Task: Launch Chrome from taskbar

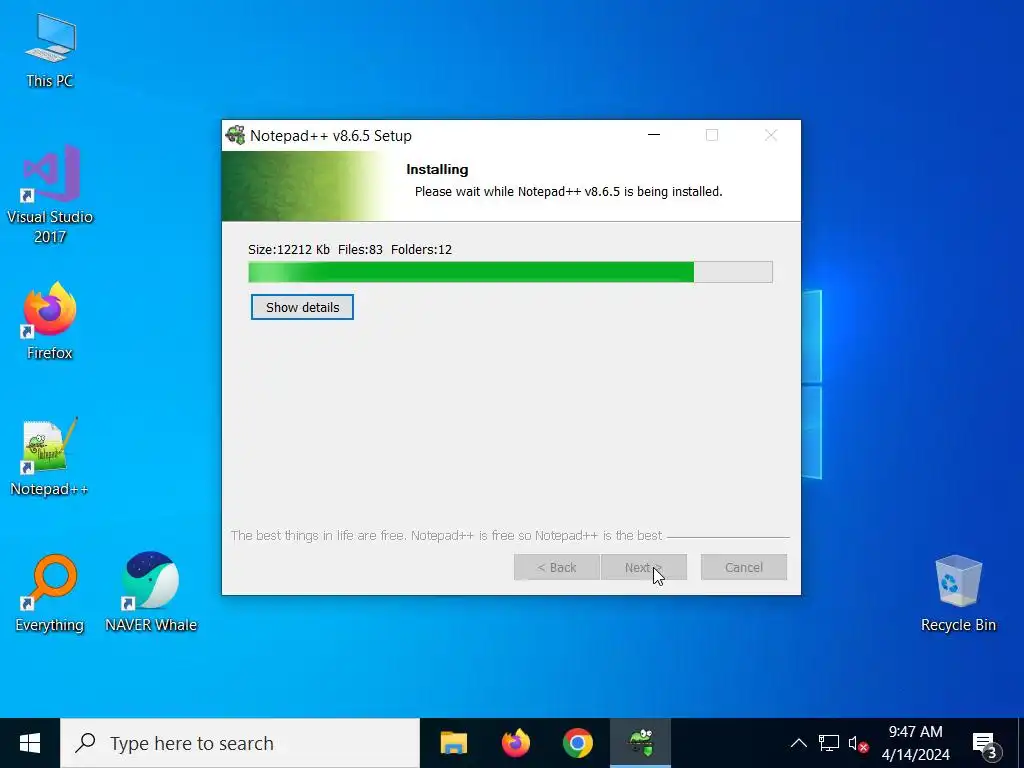Action: tap(577, 743)
